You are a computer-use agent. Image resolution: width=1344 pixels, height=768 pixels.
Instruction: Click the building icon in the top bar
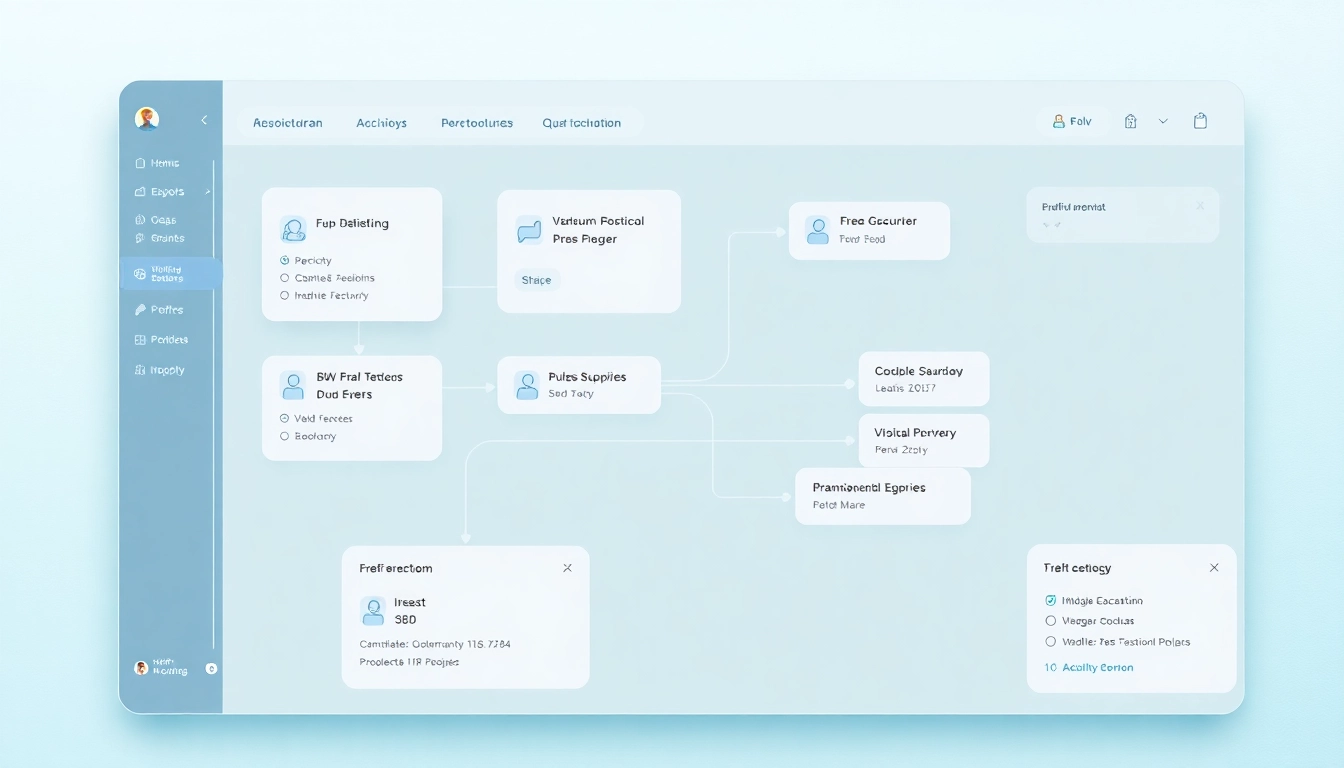point(1131,121)
